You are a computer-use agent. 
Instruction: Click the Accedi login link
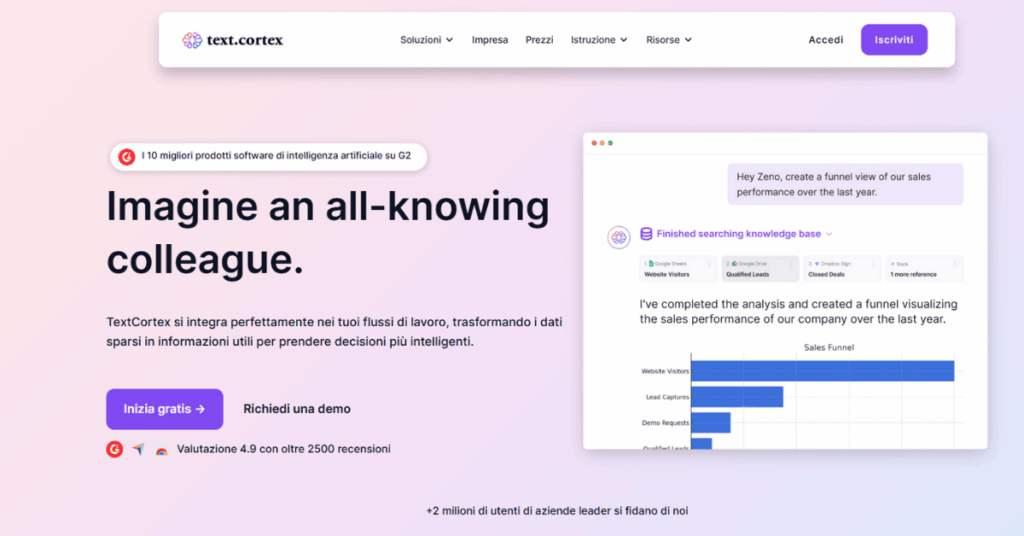coord(826,40)
